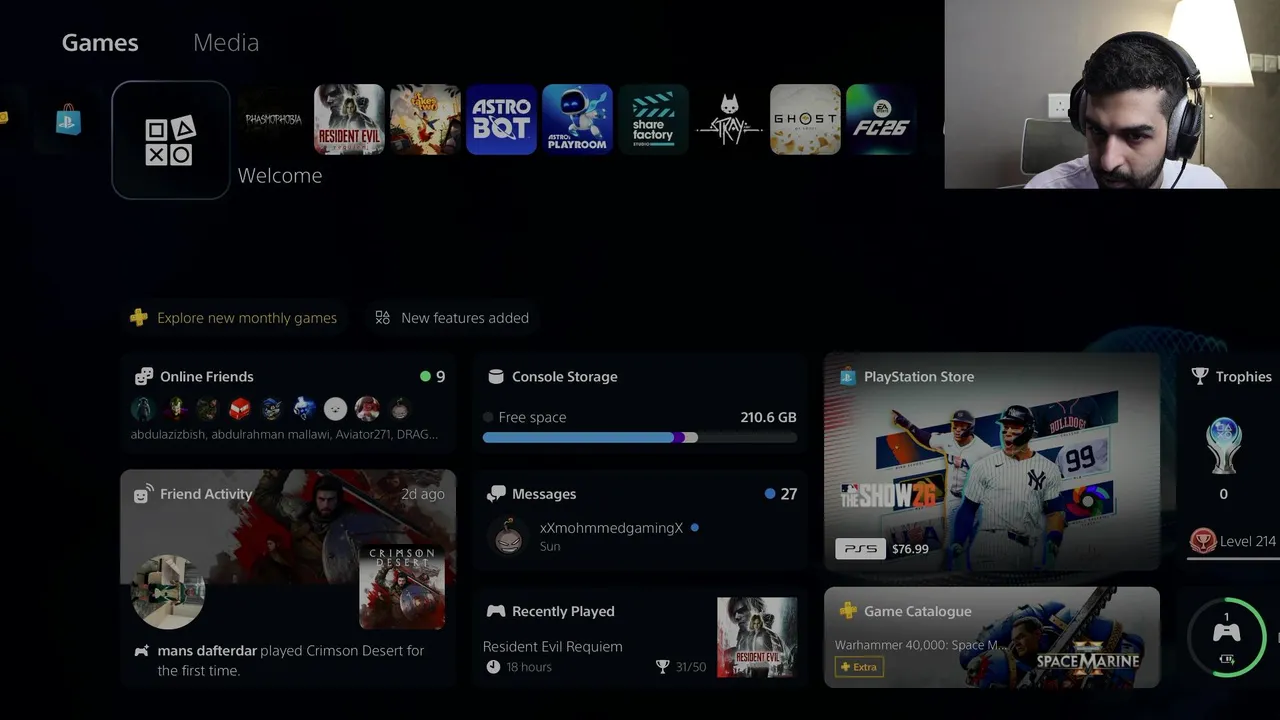Click the PlayStation Store header icon
This screenshot has height=720, width=1280.
(848, 377)
